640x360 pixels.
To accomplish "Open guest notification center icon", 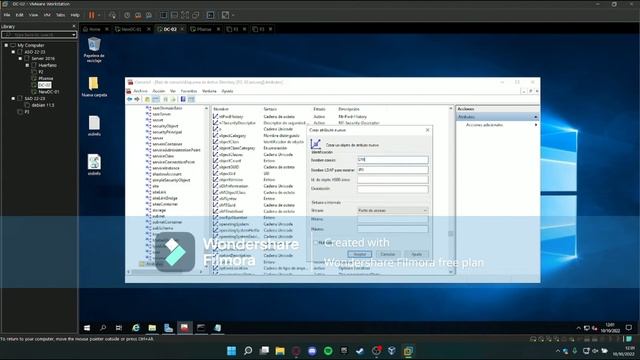I will [629, 328].
